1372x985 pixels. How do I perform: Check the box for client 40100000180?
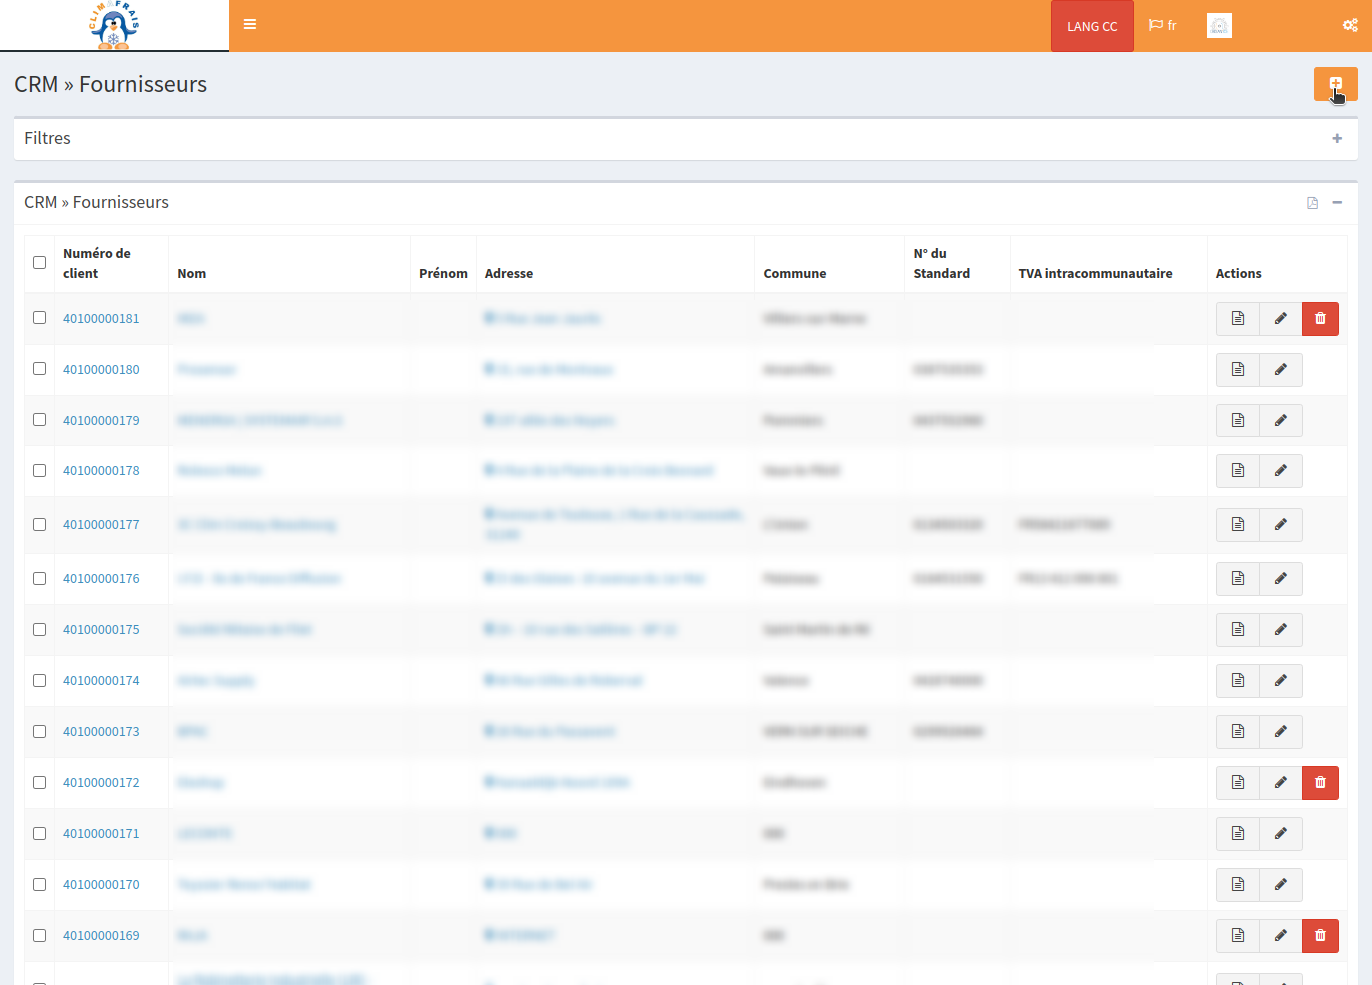click(x=39, y=369)
